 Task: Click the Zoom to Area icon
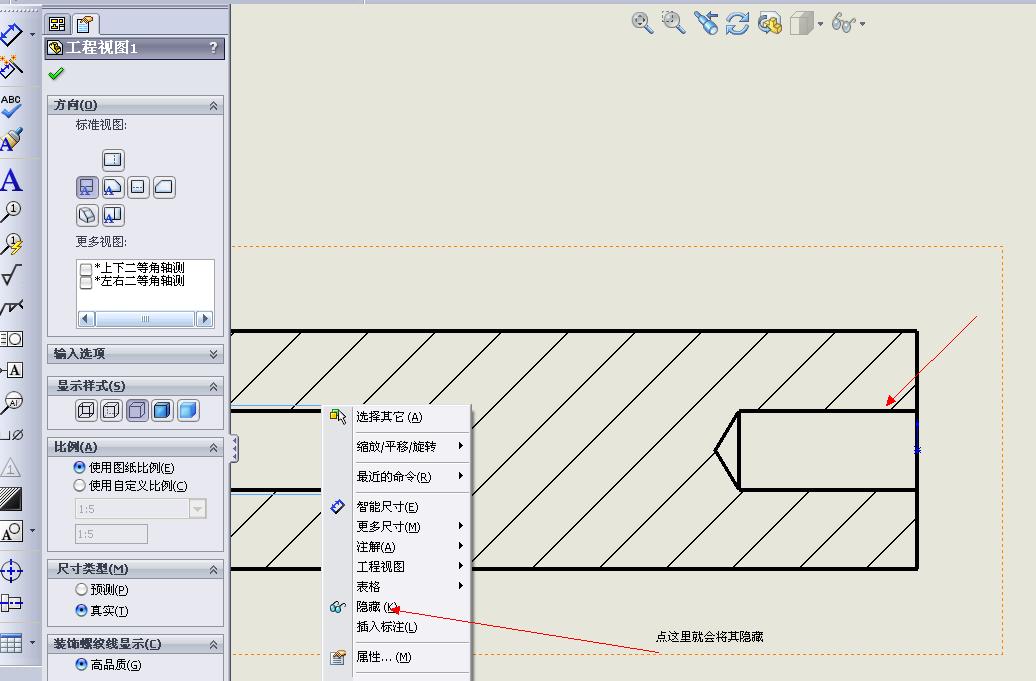point(674,23)
